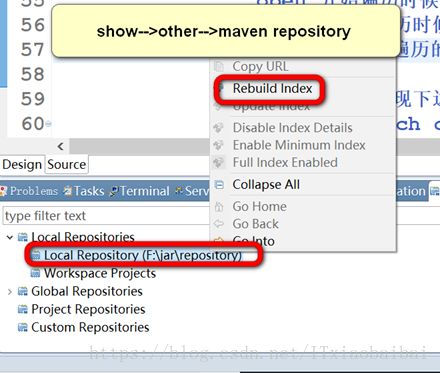Click the Full Index Enabled icon
The image size is (440, 373).
[218, 162]
